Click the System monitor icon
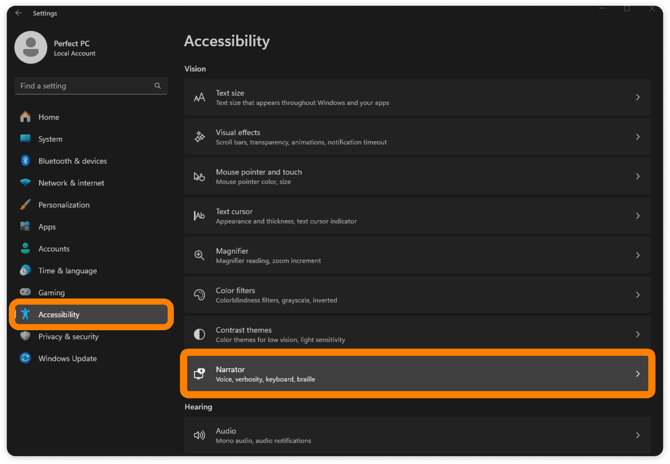Image resolution: width=670 pixels, height=464 pixels. click(25, 138)
